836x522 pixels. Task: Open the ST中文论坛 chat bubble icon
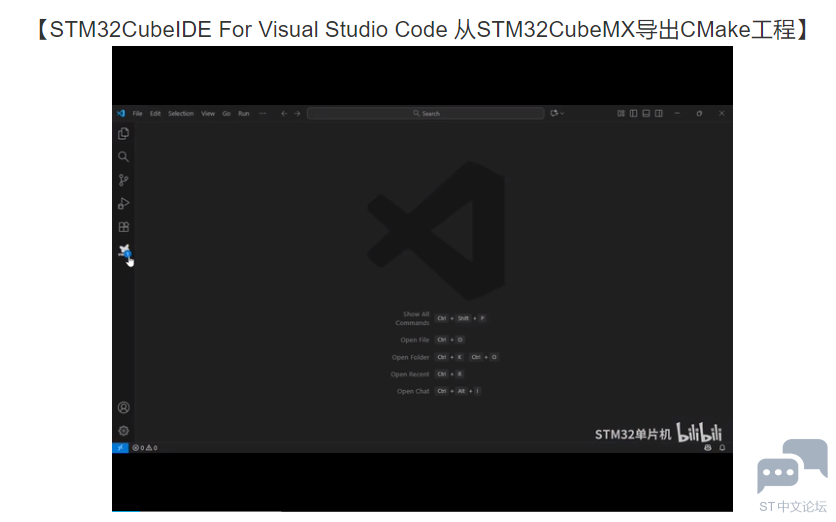[x=792, y=467]
